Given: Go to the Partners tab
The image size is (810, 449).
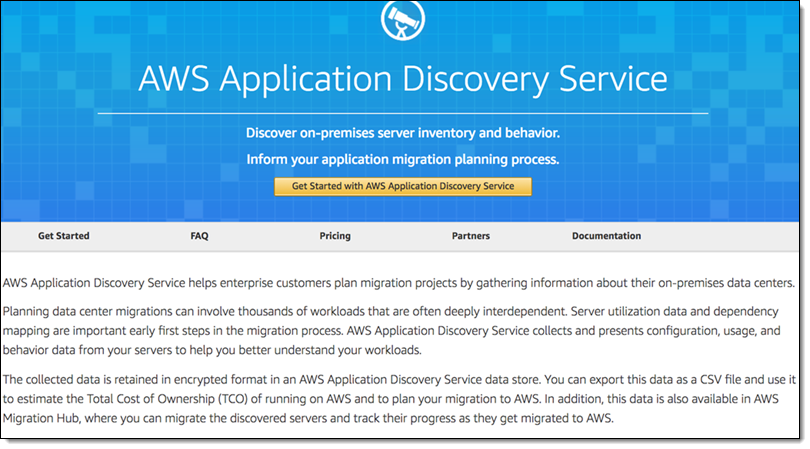Looking at the screenshot, I should pyautogui.click(x=471, y=236).
